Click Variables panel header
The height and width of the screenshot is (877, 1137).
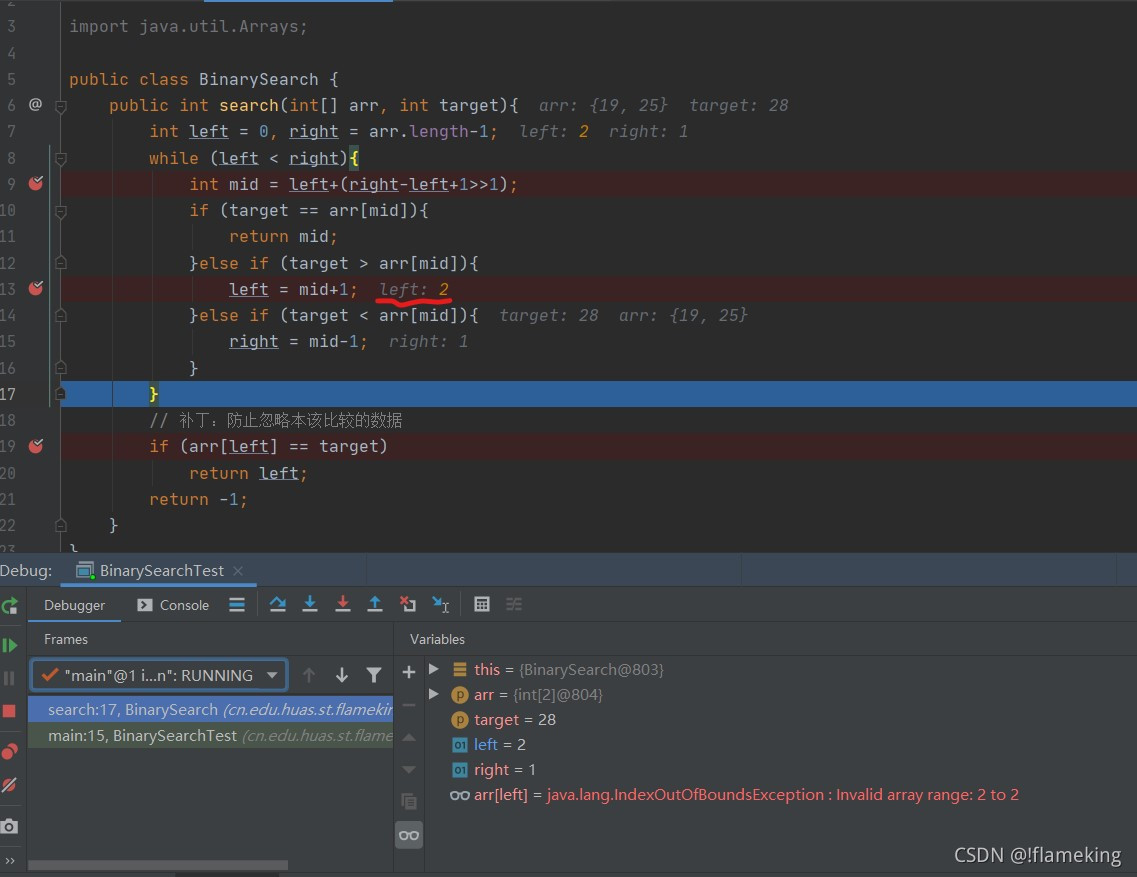click(437, 639)
